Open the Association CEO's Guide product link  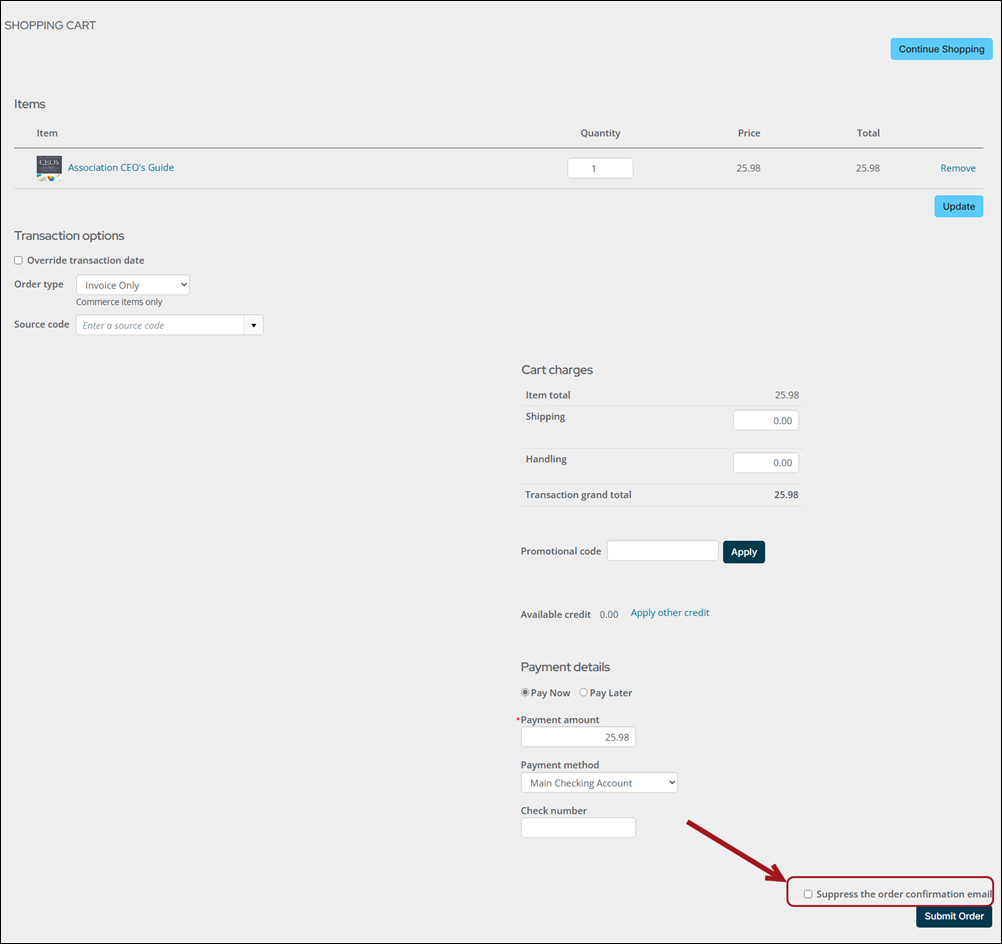click(121, 167)
